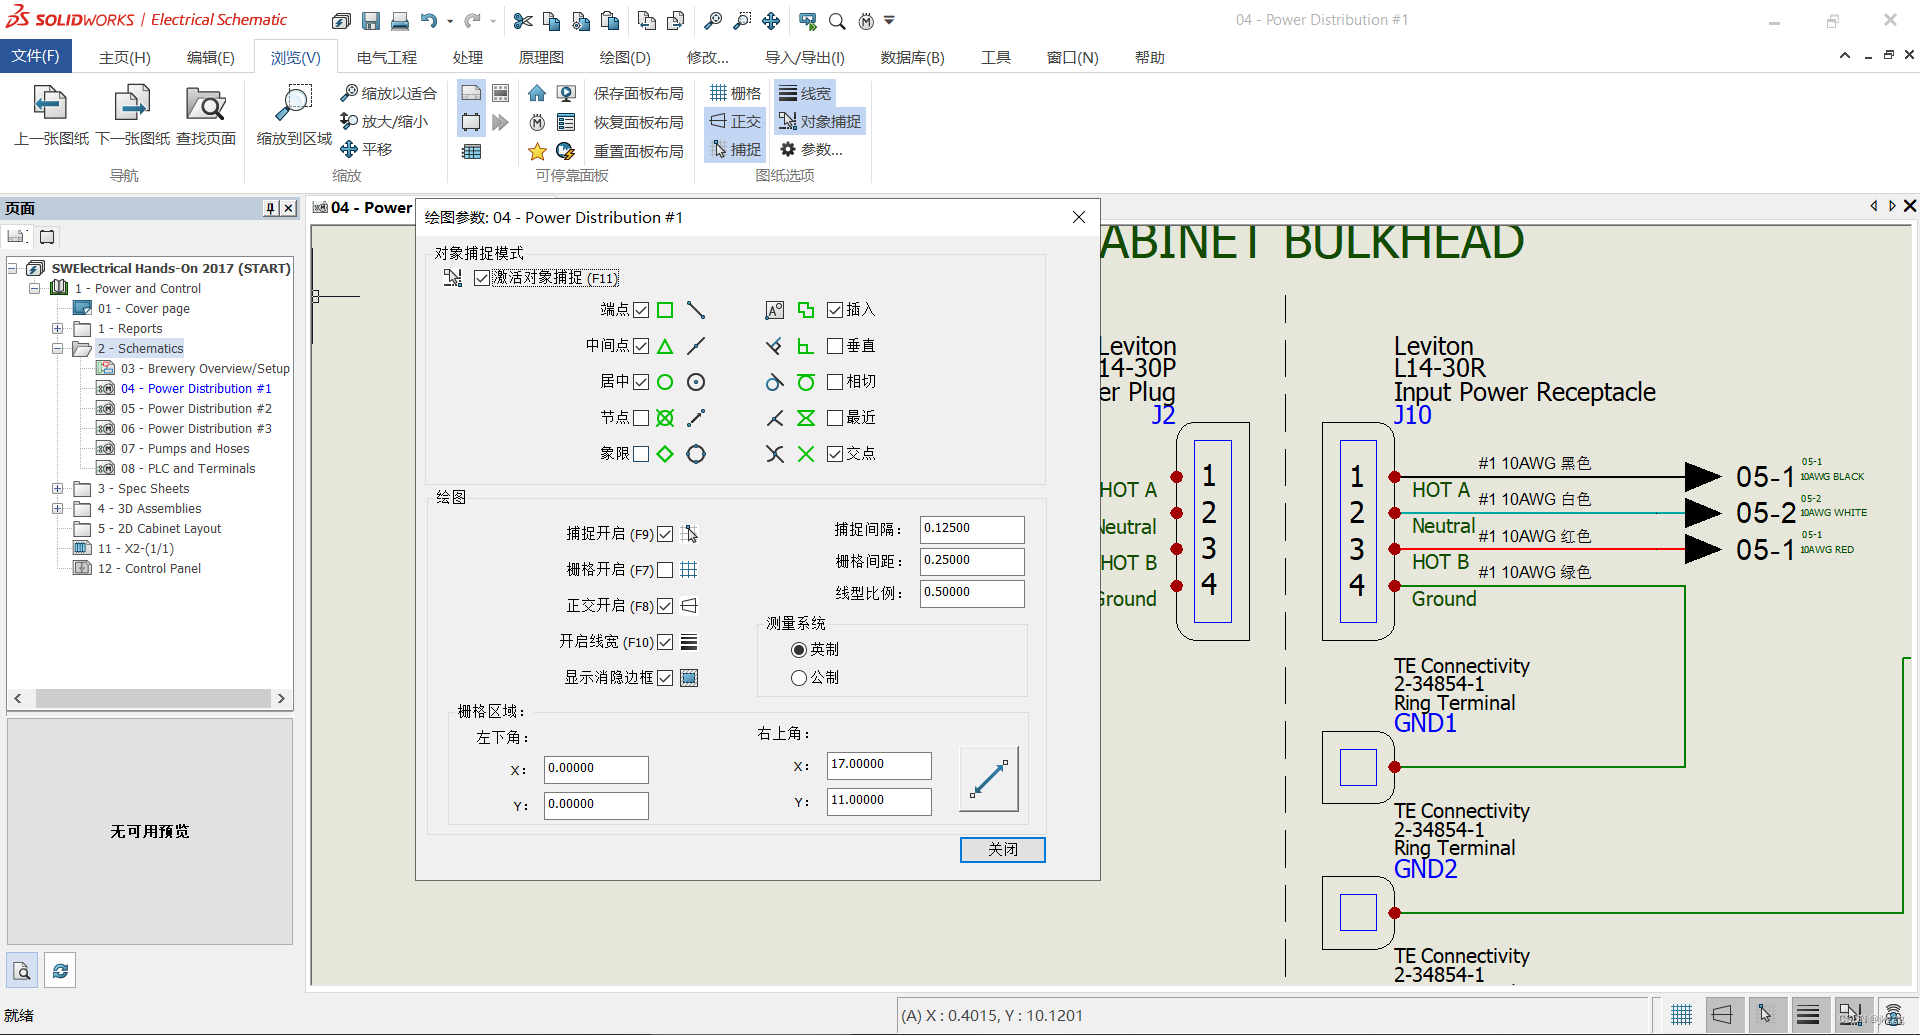
Task: Expand the 1 - Reports folder
Action: 58,328
